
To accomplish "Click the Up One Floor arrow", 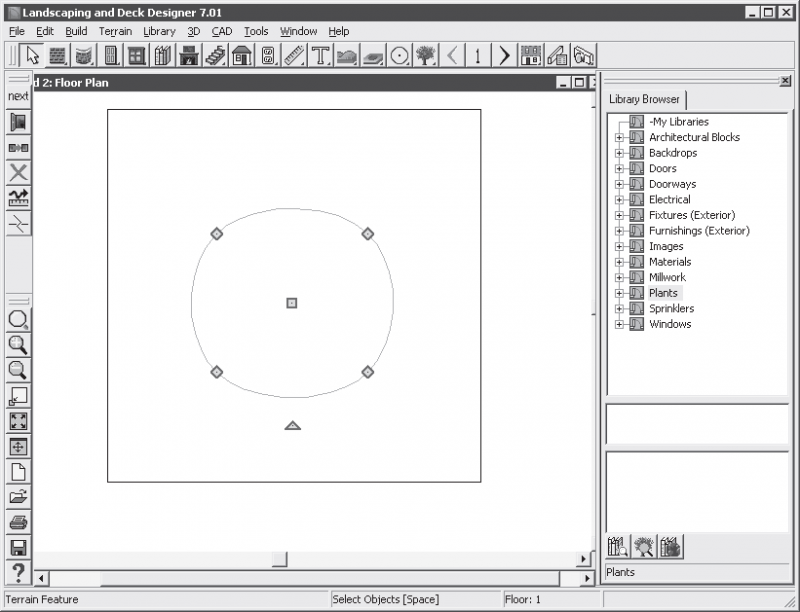I will coord(504,56).
